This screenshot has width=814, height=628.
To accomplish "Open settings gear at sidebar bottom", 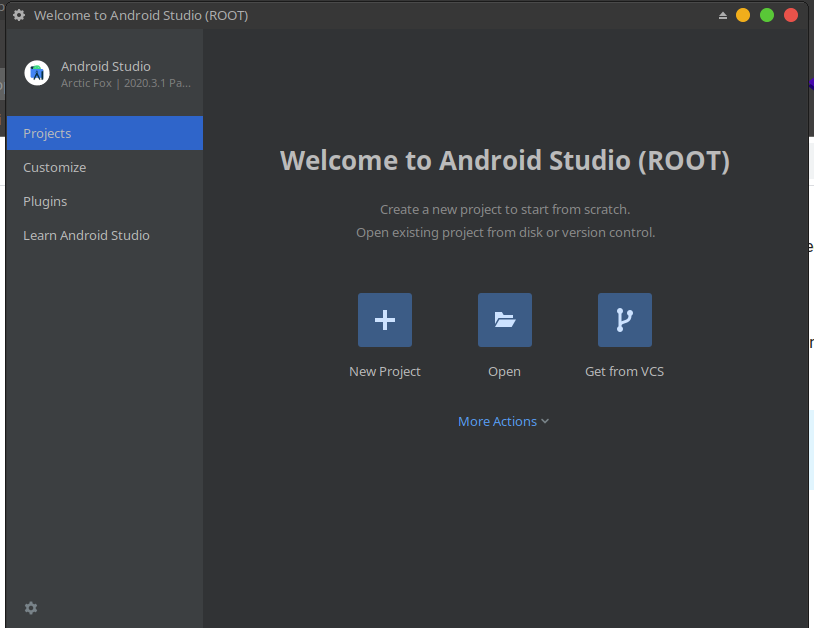I will coord(31,608).
